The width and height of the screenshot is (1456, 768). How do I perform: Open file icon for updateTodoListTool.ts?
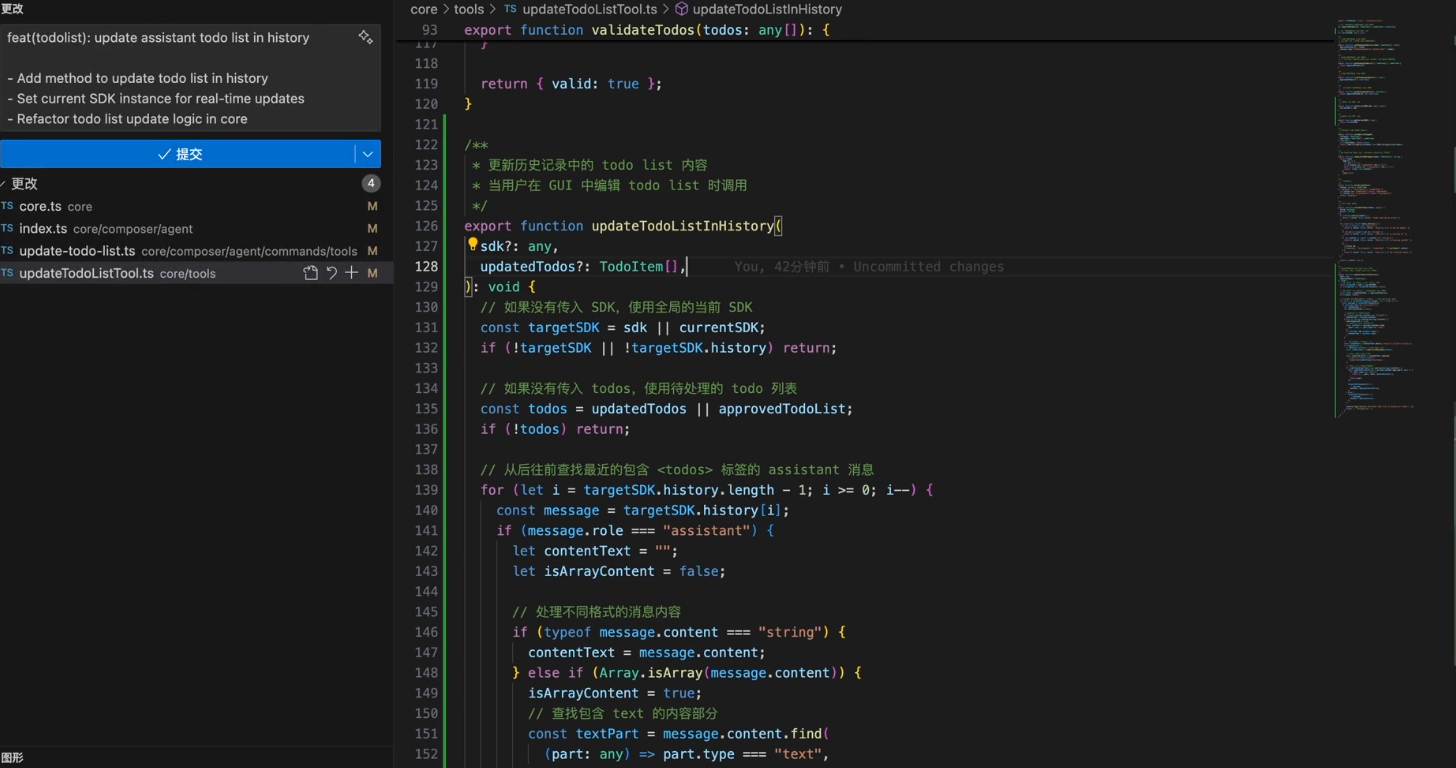311,273
